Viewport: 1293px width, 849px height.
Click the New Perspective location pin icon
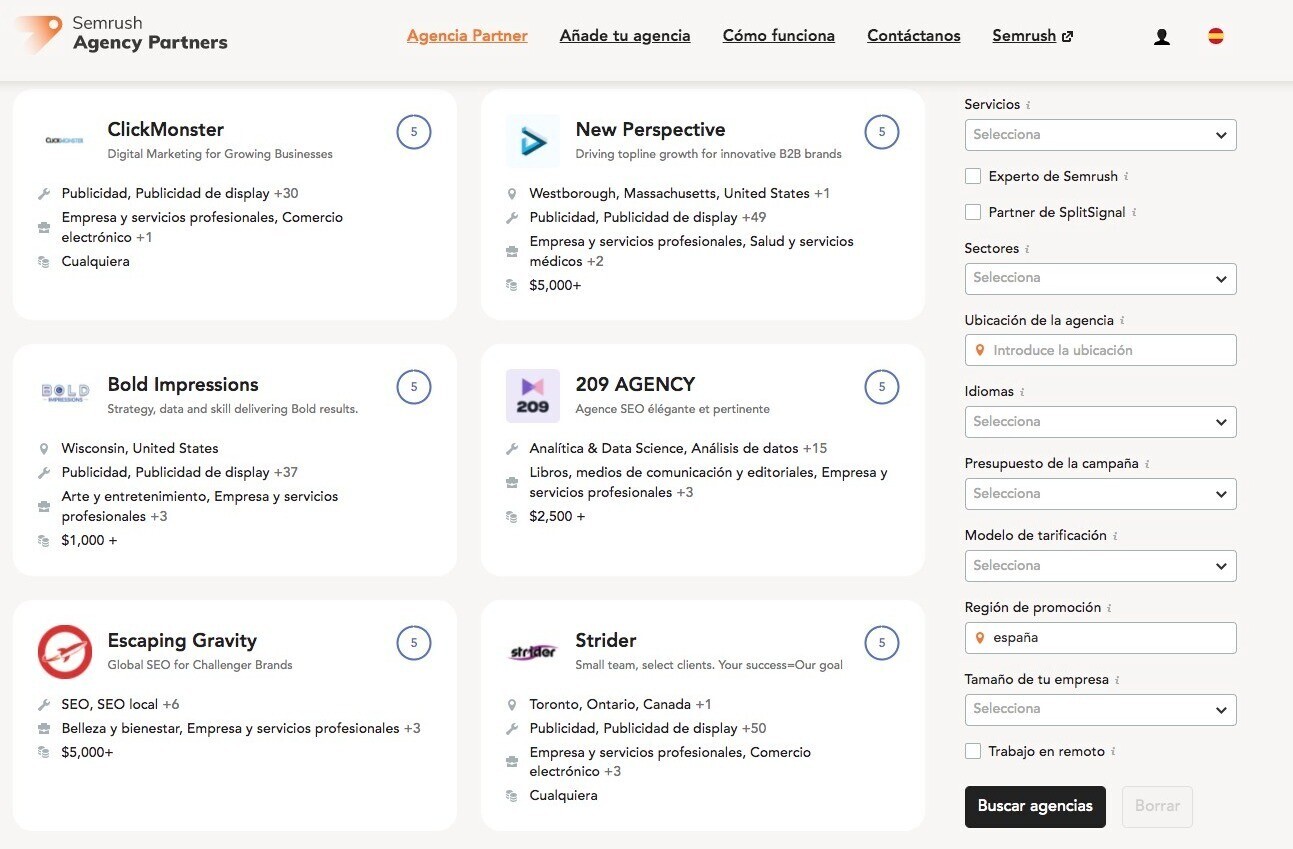coord(512,194)
